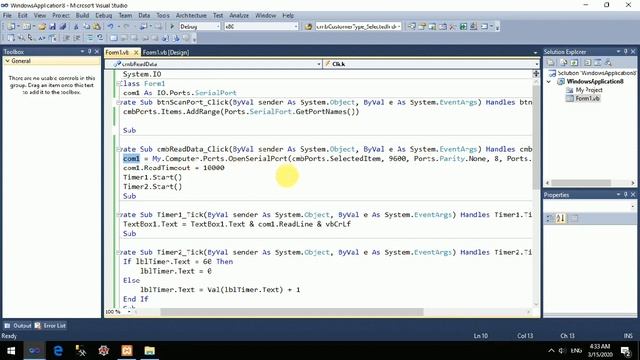Click the editor horizontal scrollbar thumb
Screen dimensions: 640x360
(x=292, y=312)
